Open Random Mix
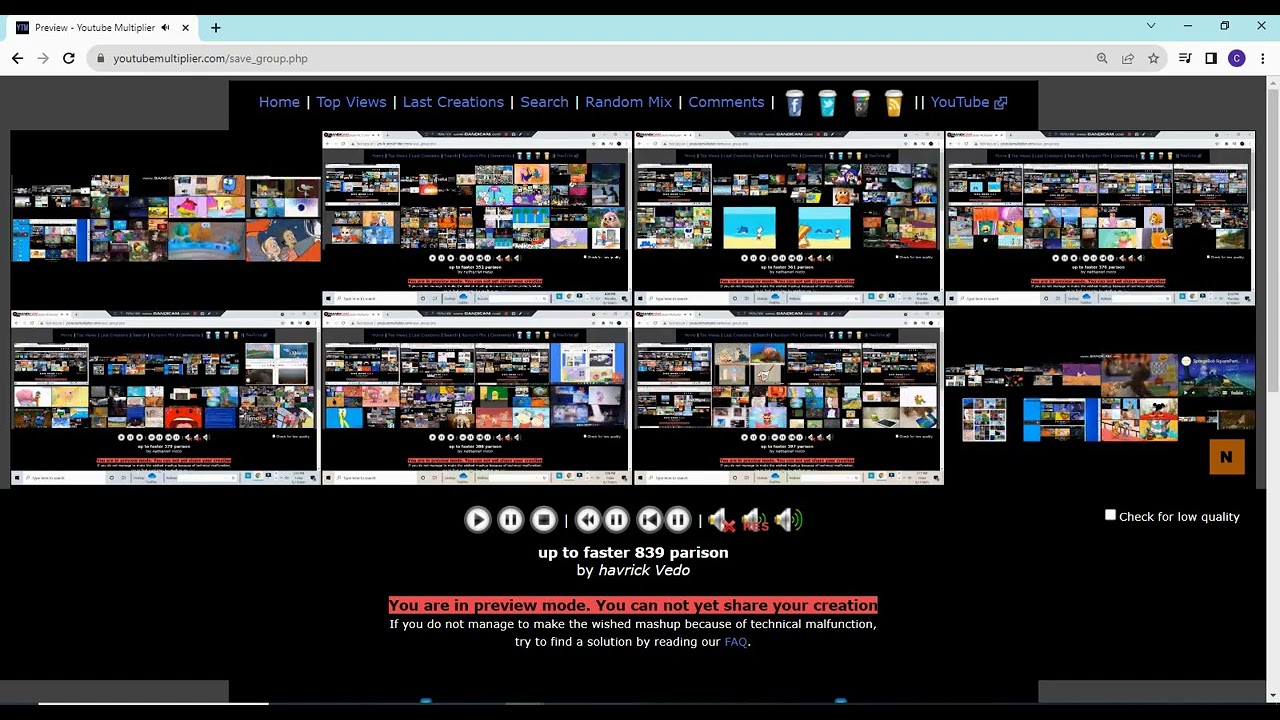 pos(628,102)
